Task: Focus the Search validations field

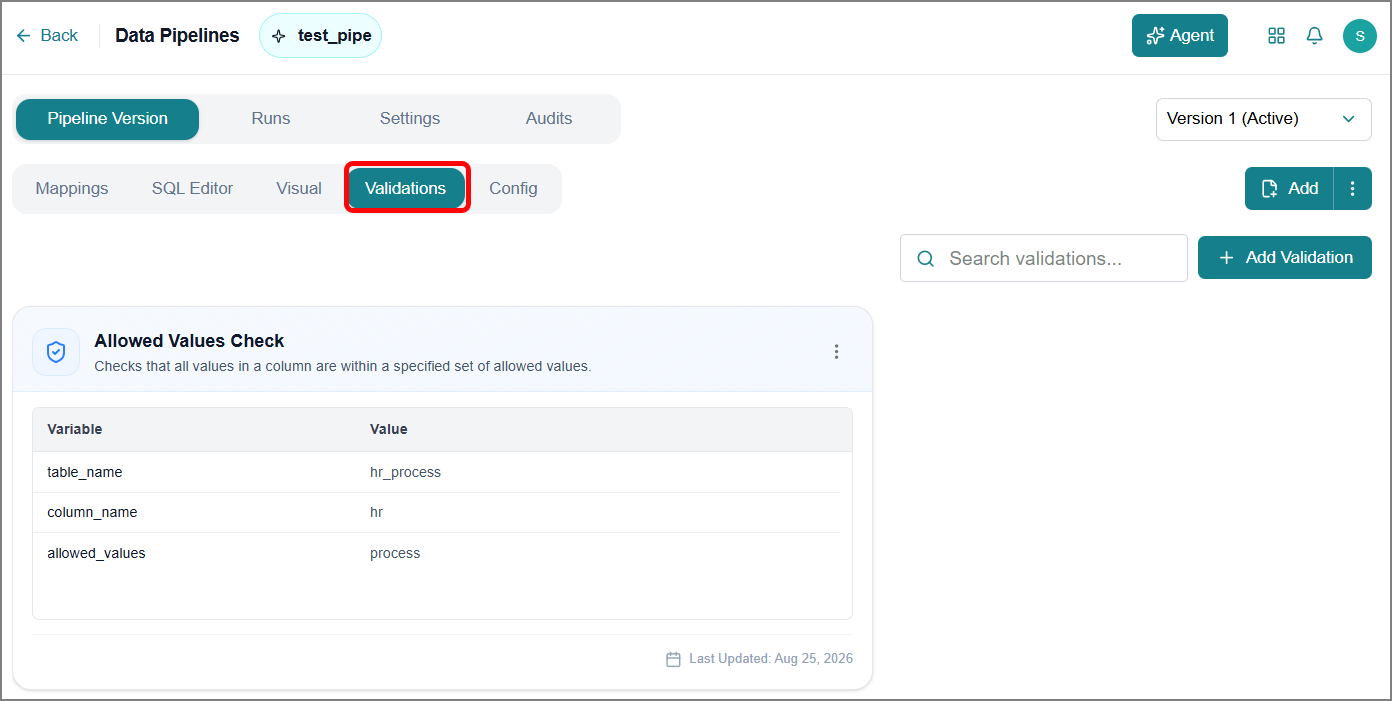Action: 1044,258
